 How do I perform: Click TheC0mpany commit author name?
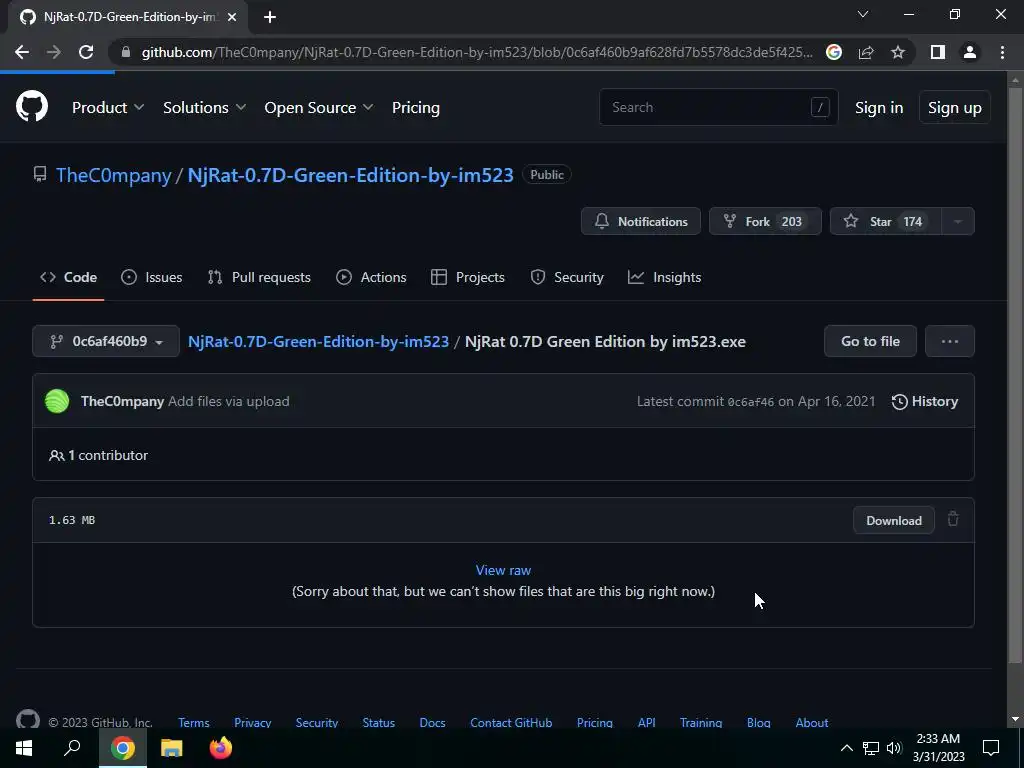click(x=122, y=401)
